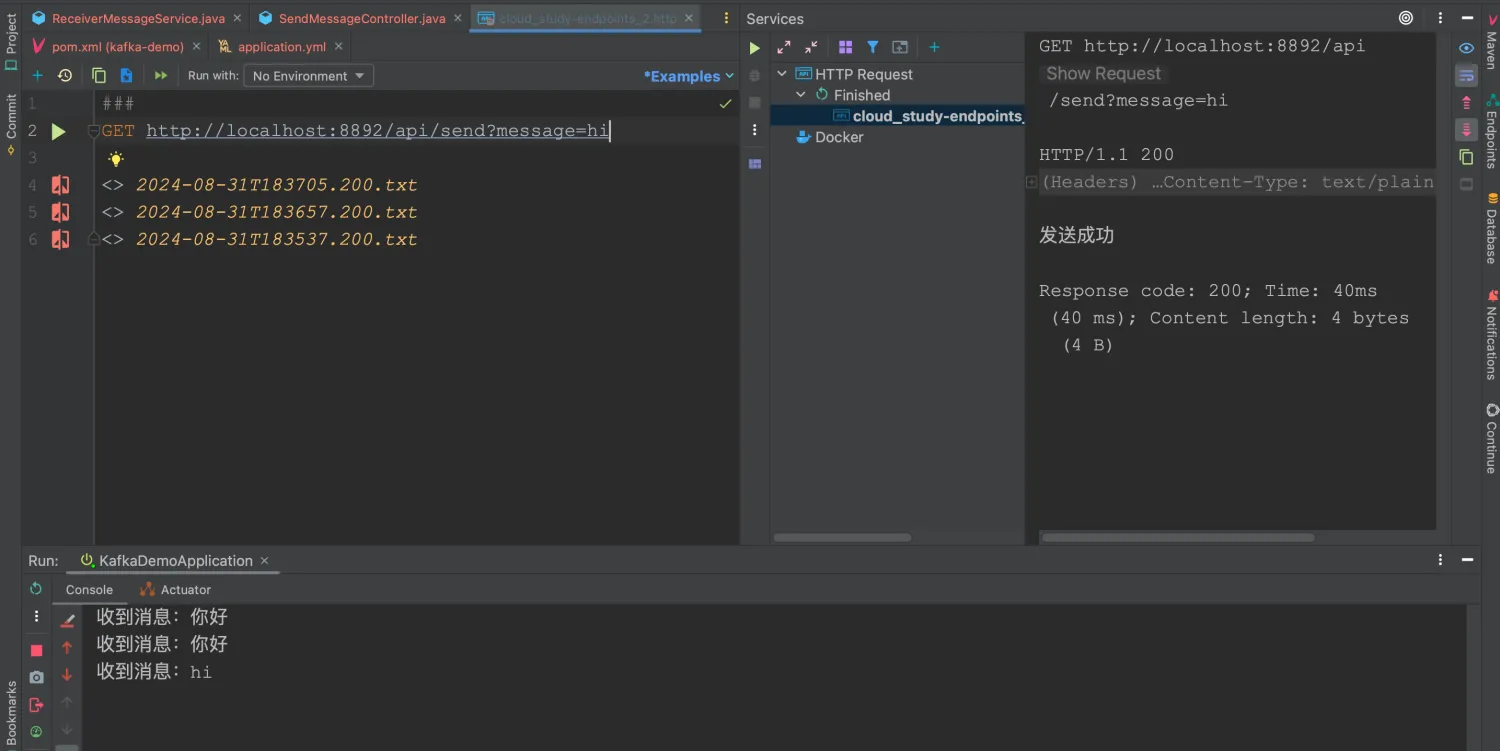
Task: Expand all nodes in the Services tree
Action: [x=784, y=47]
